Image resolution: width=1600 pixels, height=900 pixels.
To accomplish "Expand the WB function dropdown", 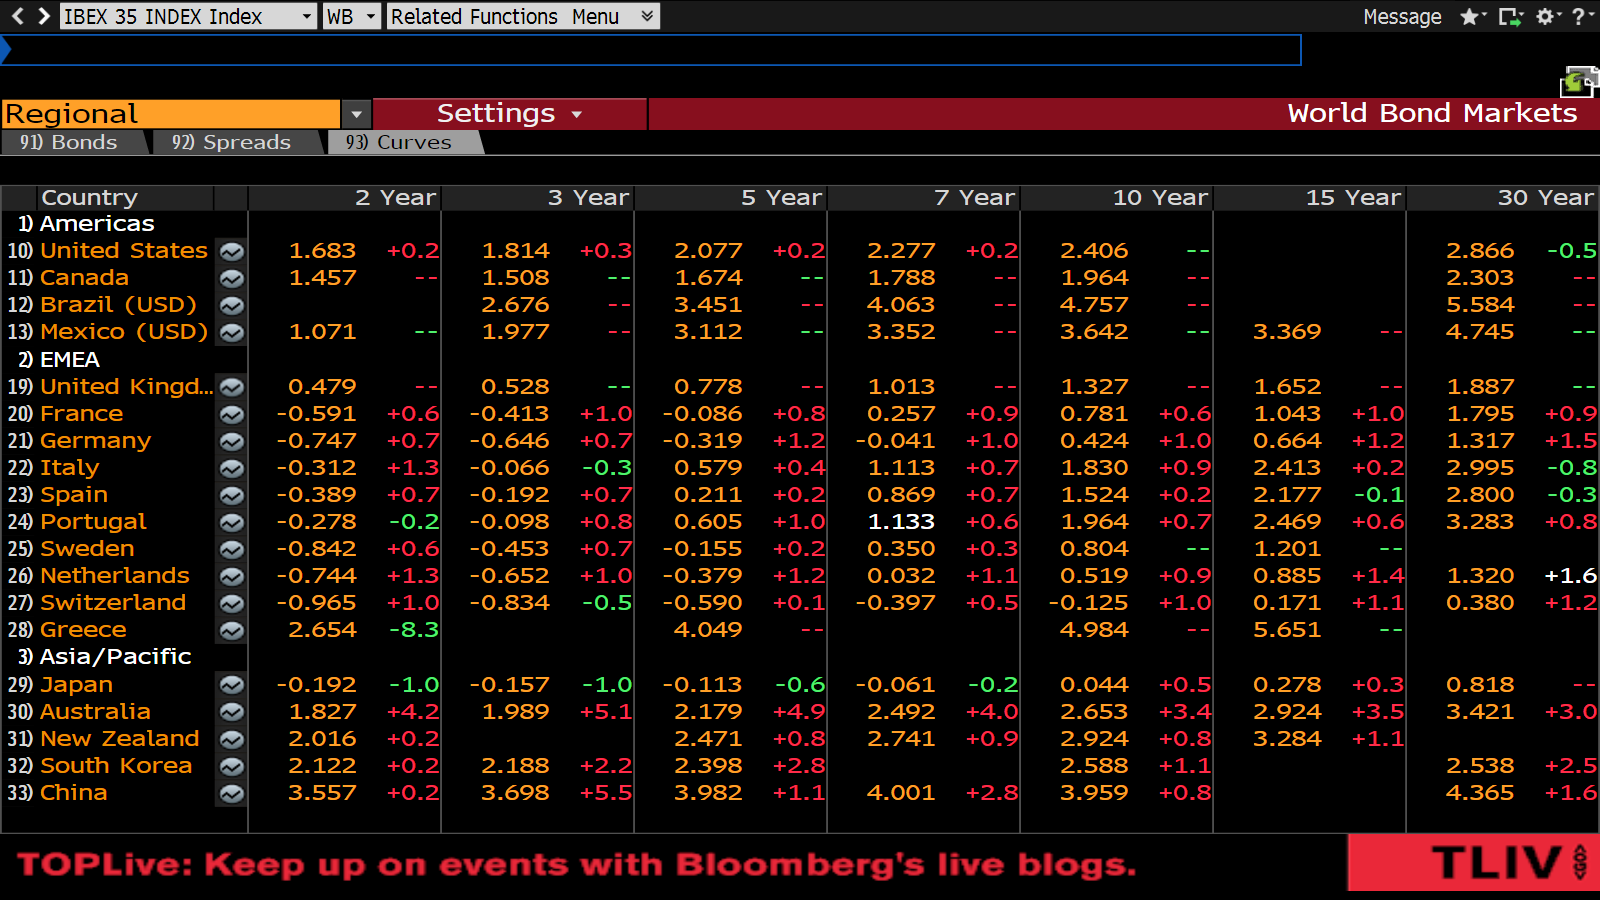I will (371, 17).
